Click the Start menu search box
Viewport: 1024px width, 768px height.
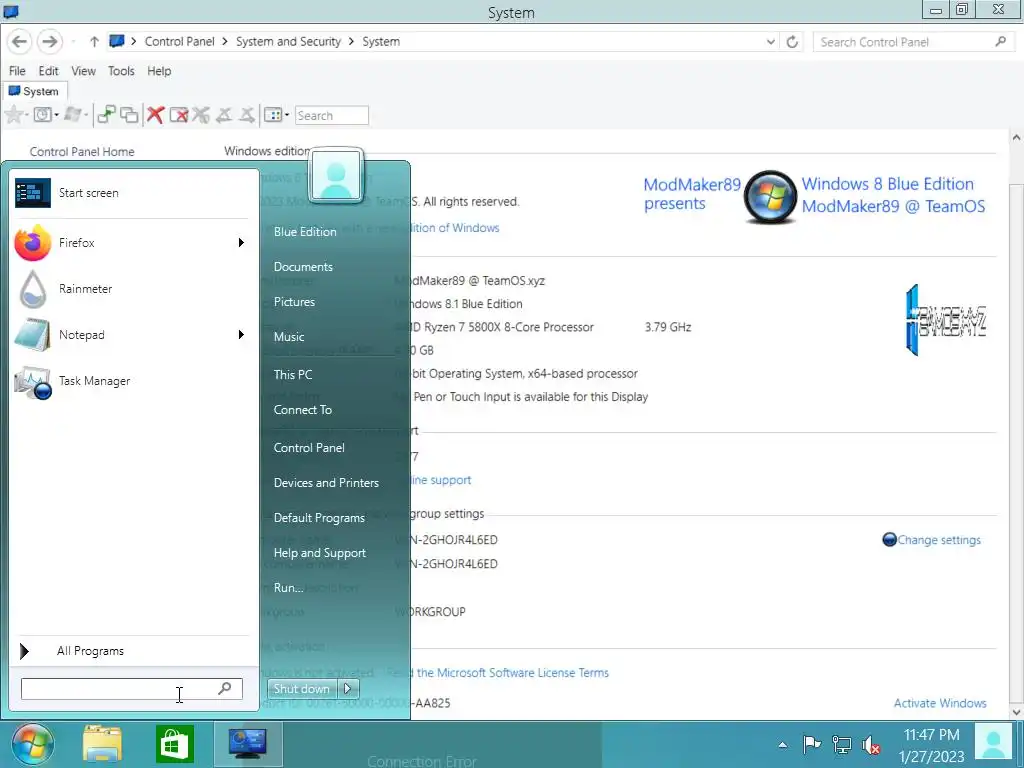click(x=131, y=689)
